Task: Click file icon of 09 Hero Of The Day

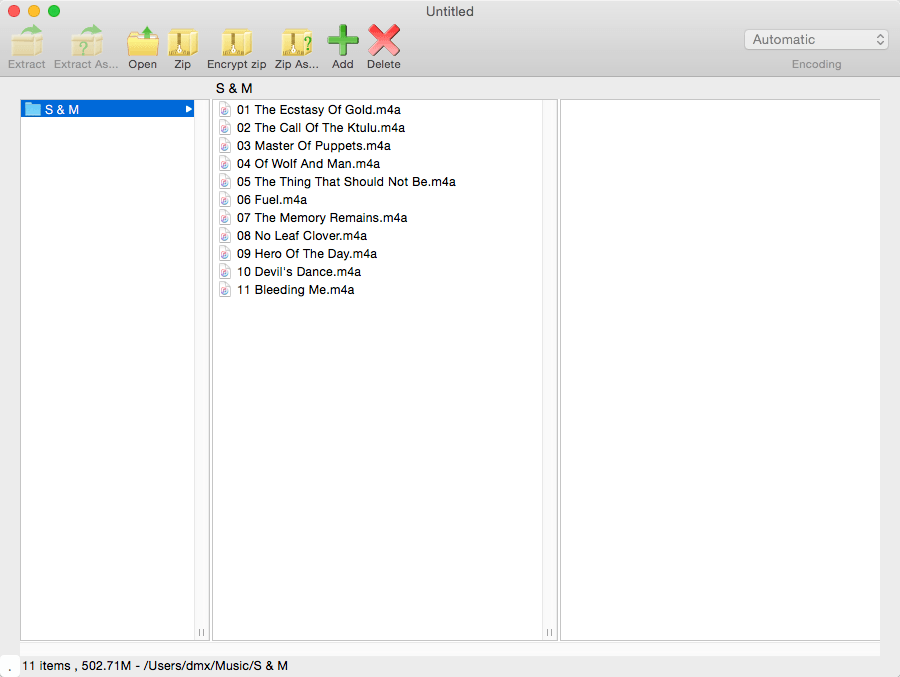Action: pos(225,254)
